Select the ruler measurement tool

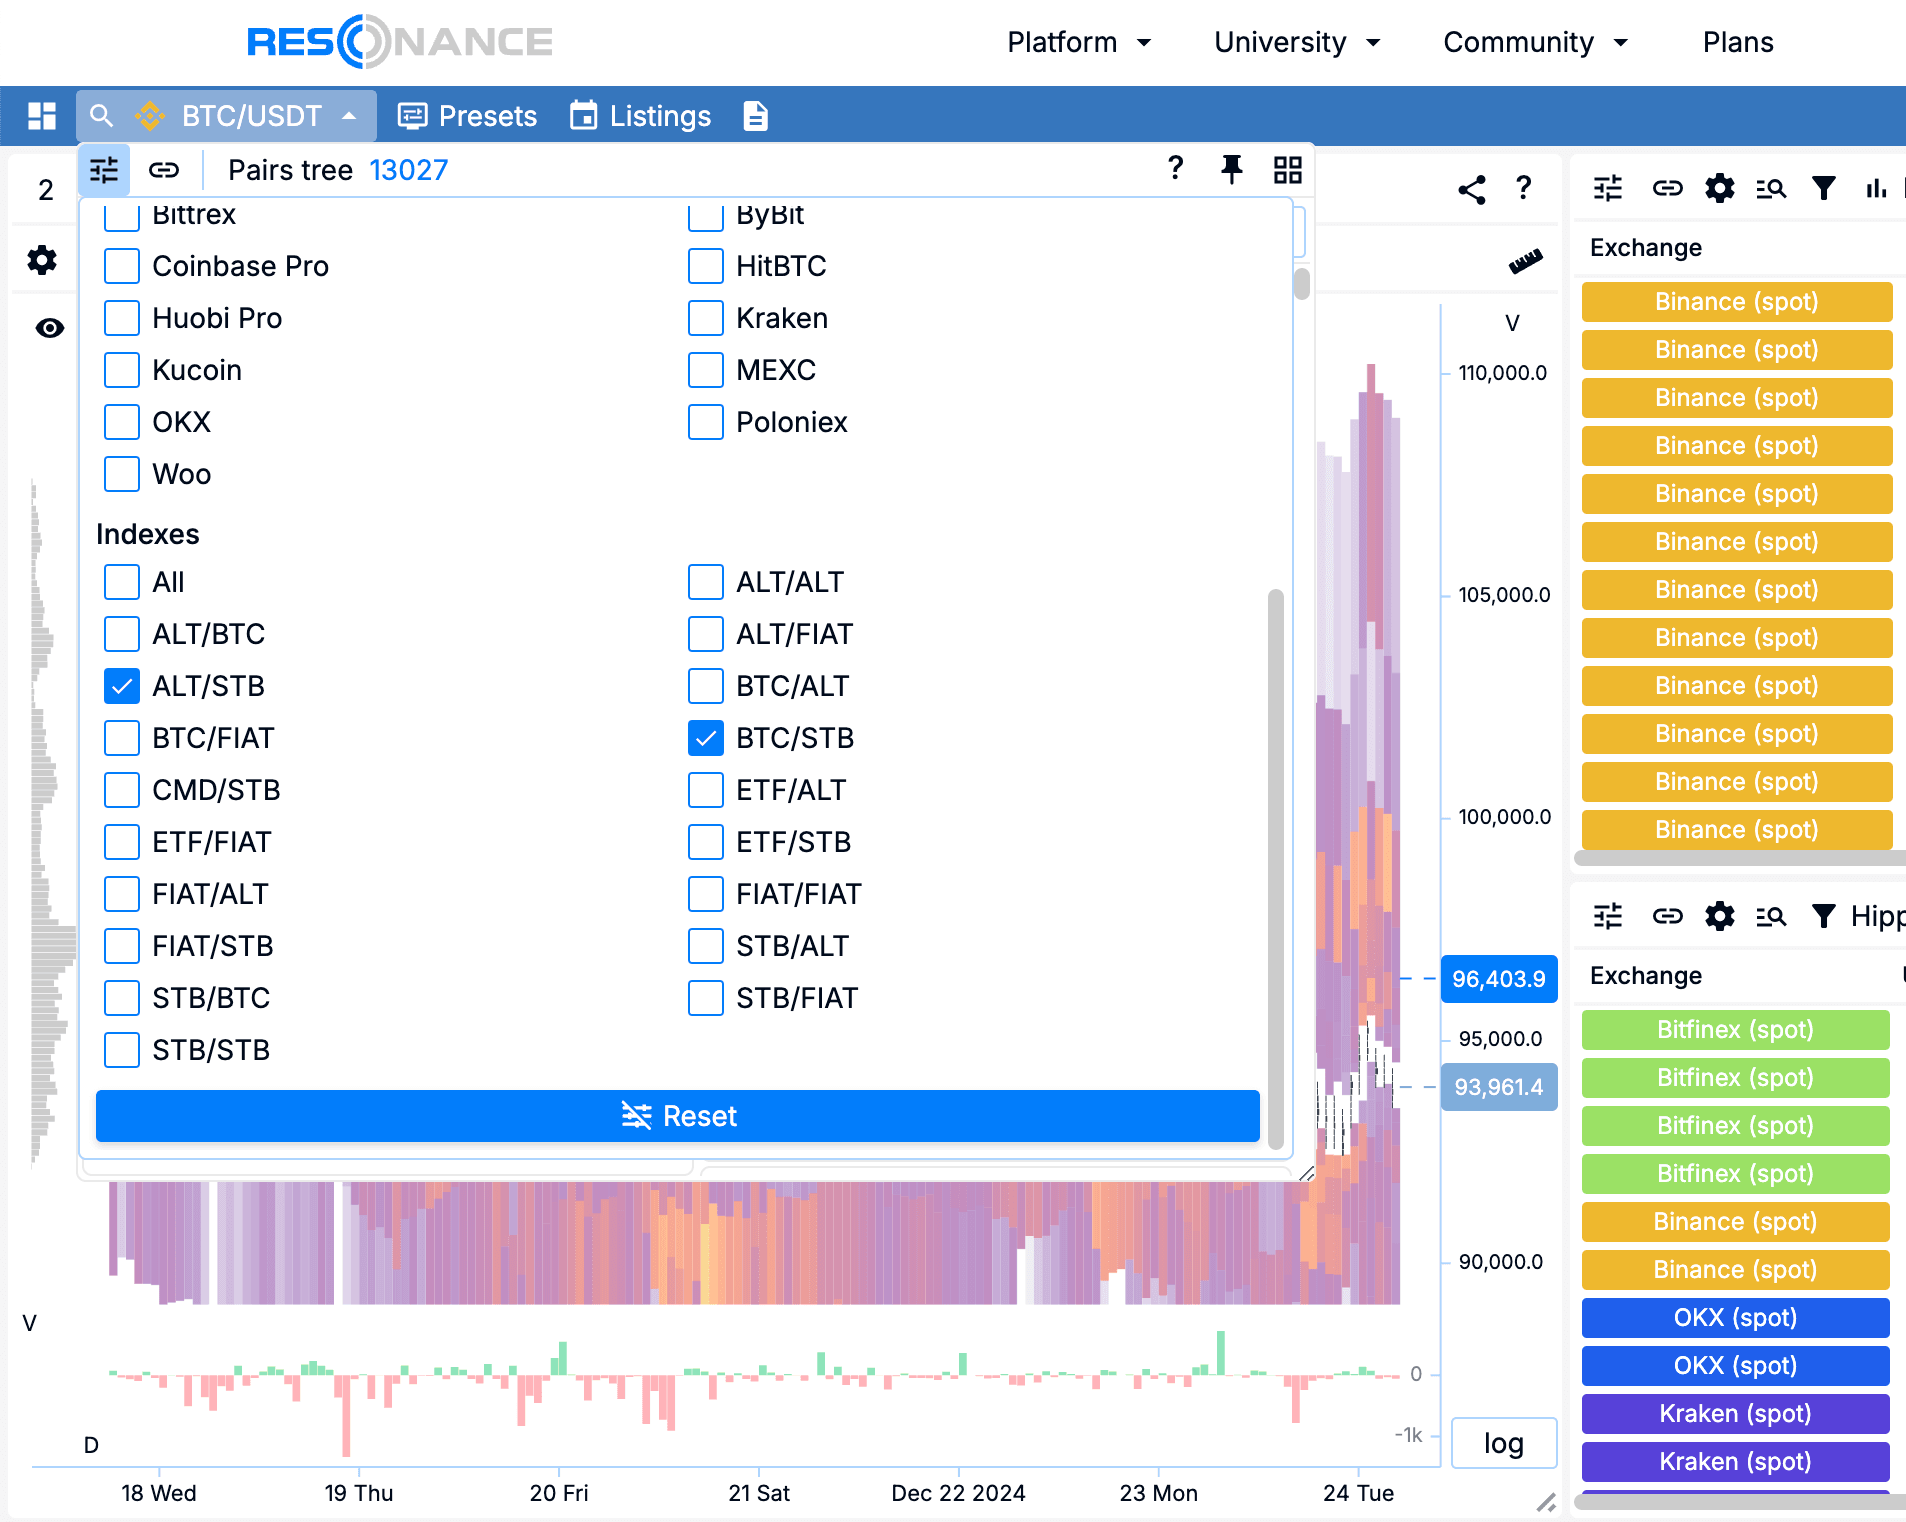point(1526,261)
